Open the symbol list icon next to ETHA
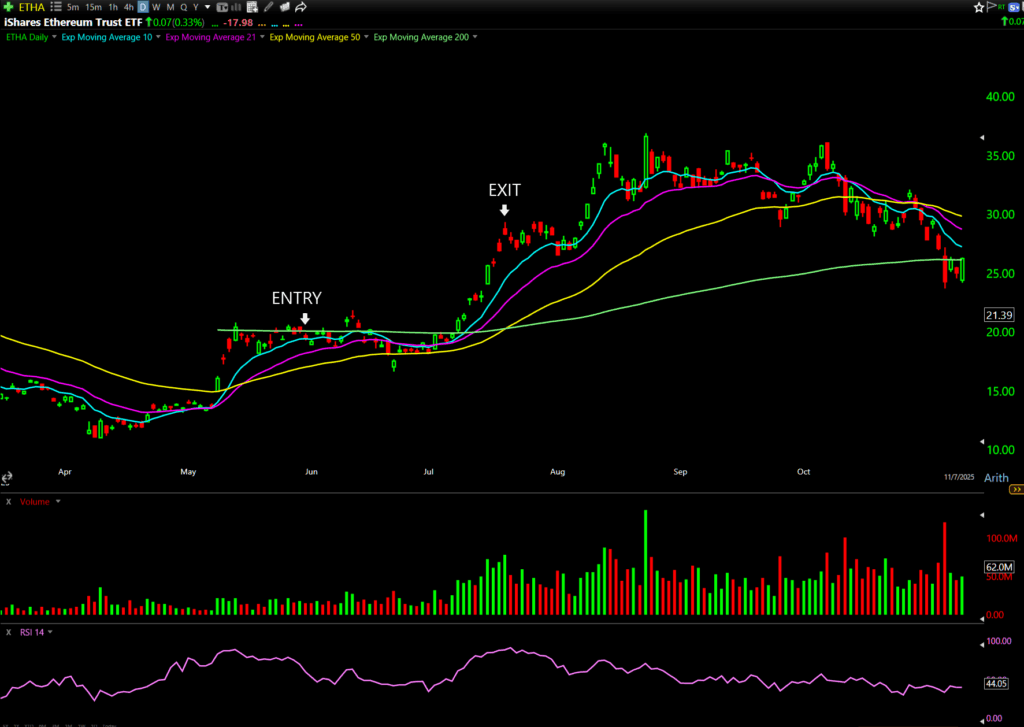Screen dimensions: 1024x727 coord(57,7)
